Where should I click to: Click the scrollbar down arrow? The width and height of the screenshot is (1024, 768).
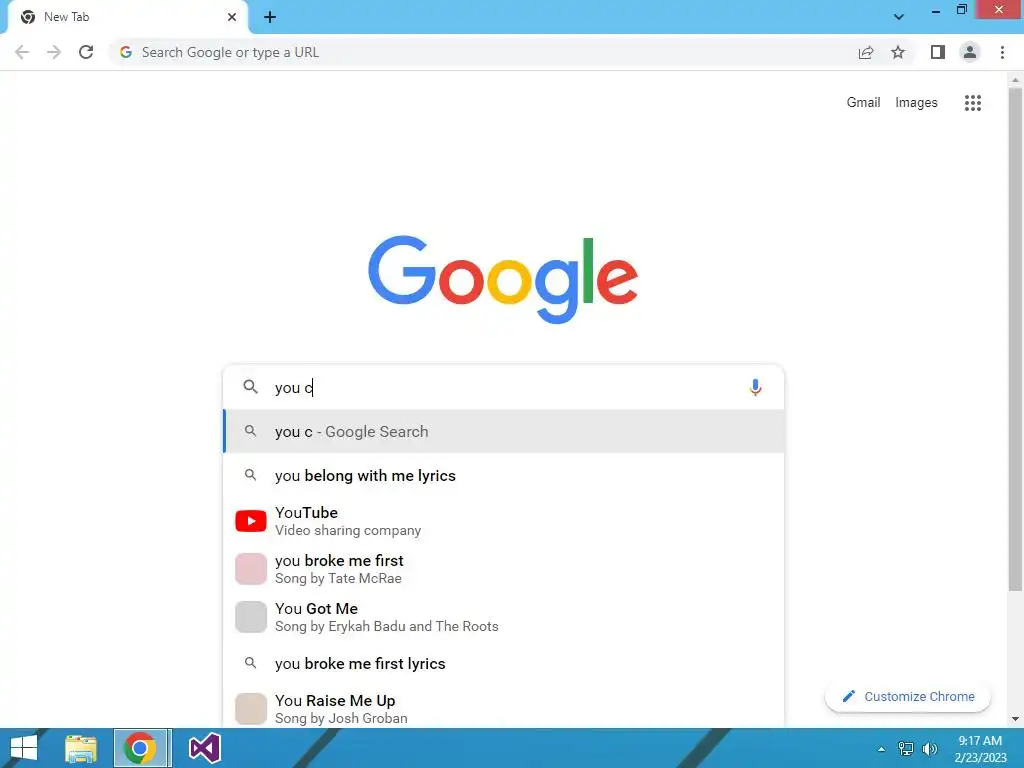(1015, 719)
